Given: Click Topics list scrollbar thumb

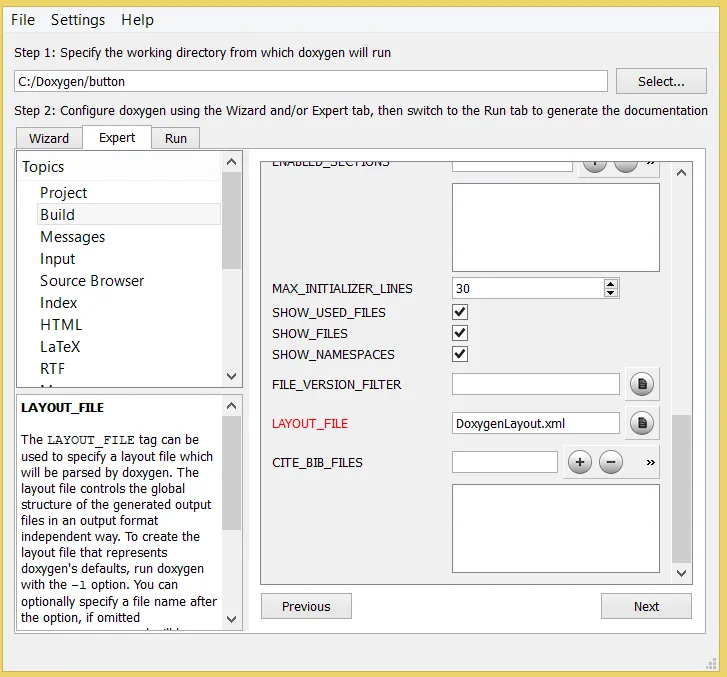Looking at the screenshot, I should (x=231, y=220).
